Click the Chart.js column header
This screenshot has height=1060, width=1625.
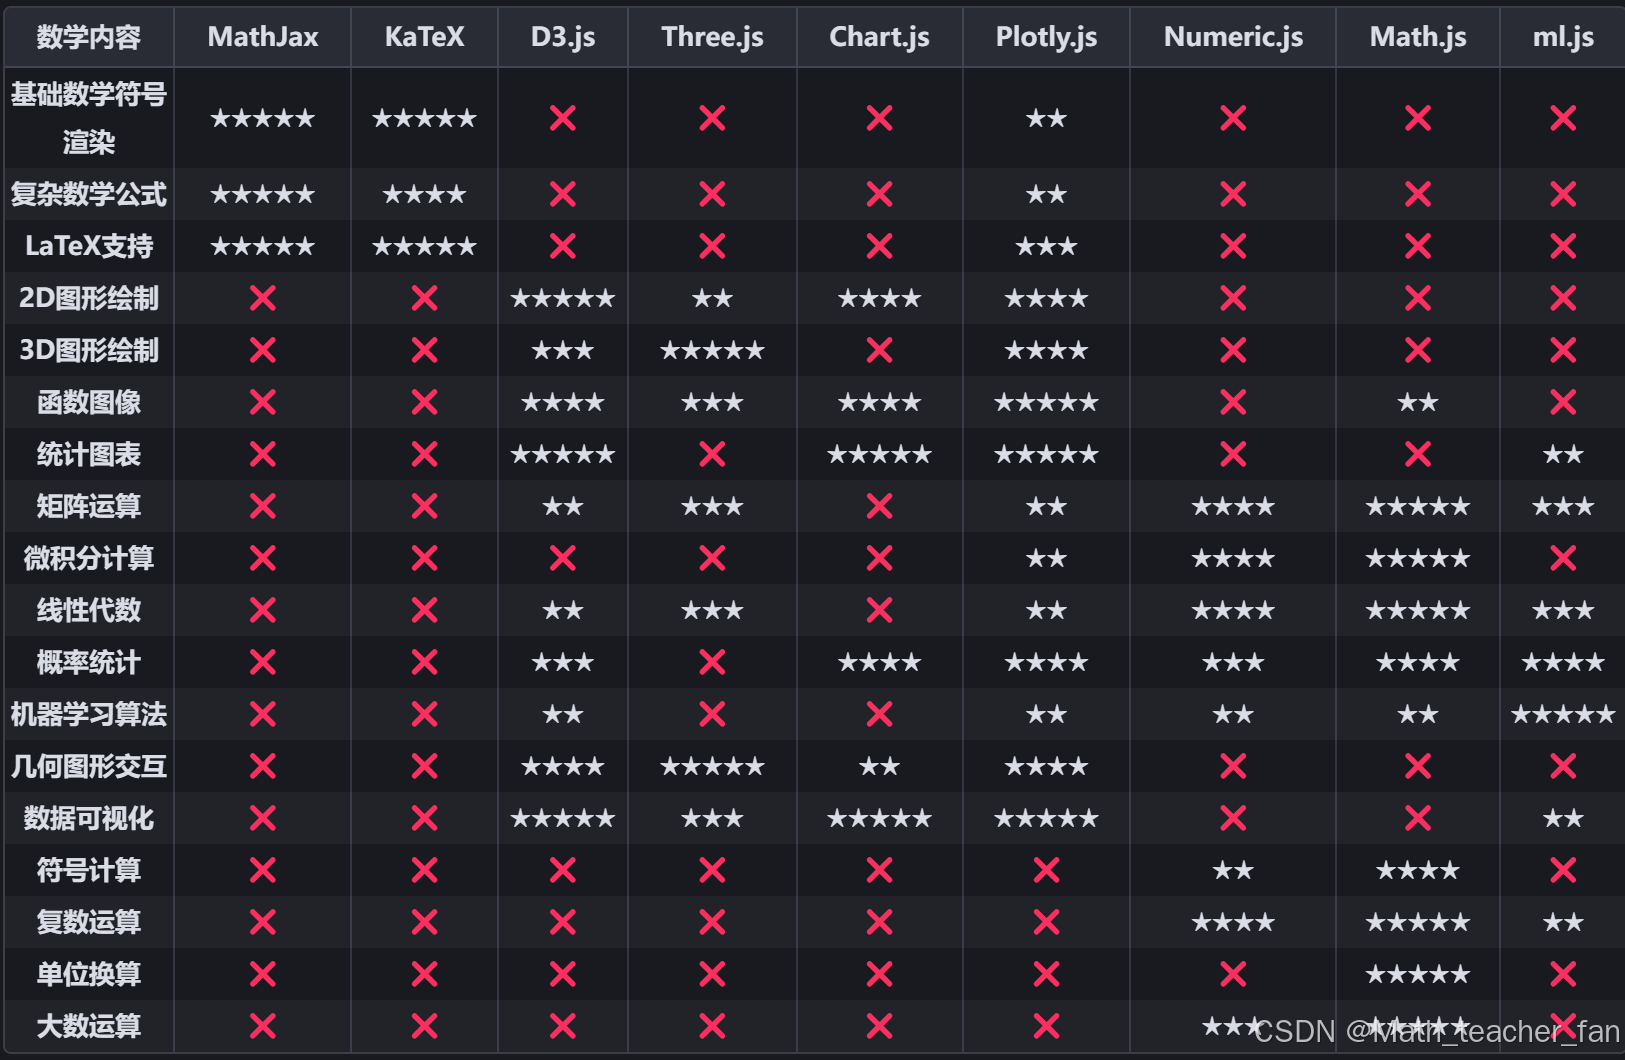click(x=879, y=37)
